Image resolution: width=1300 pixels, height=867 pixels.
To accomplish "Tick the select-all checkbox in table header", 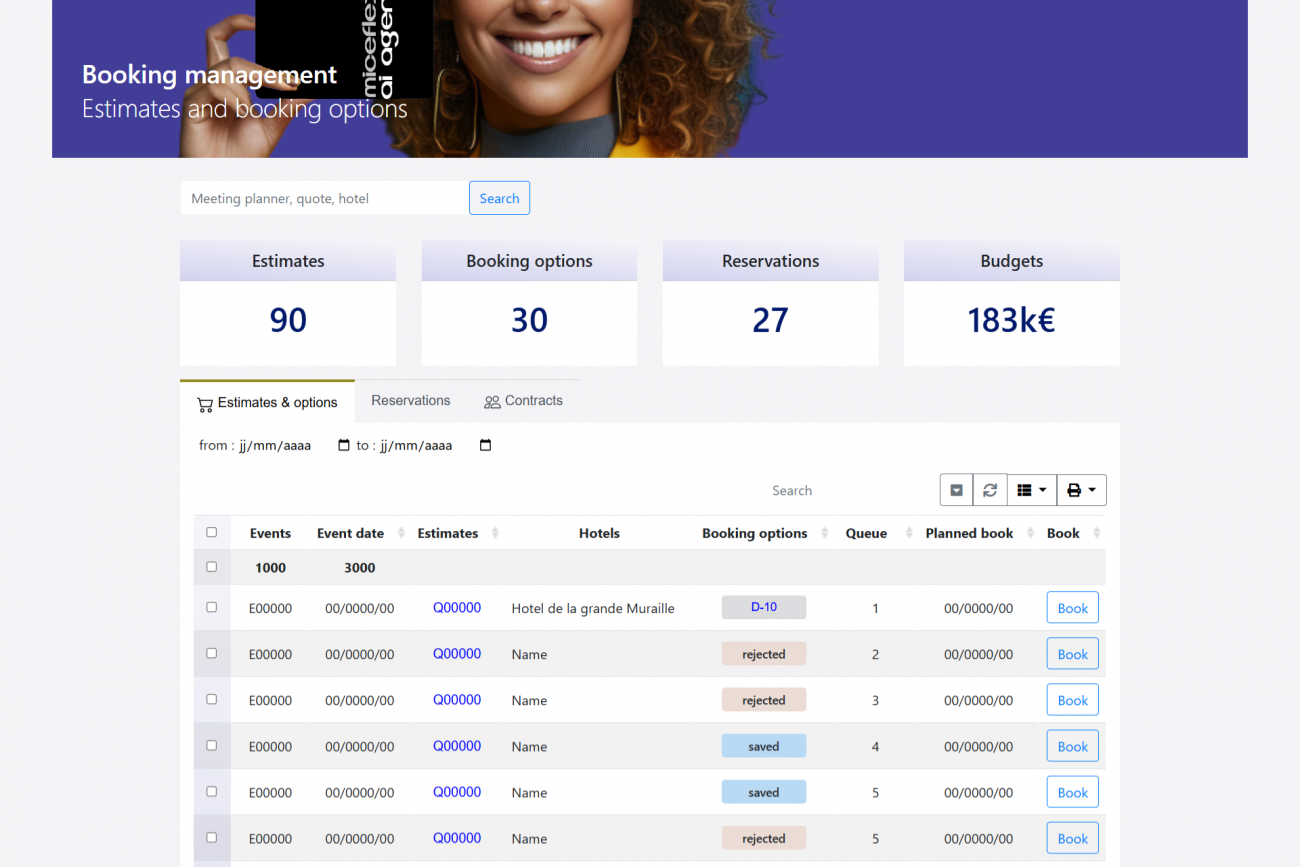I will click(x=211, y=532).
